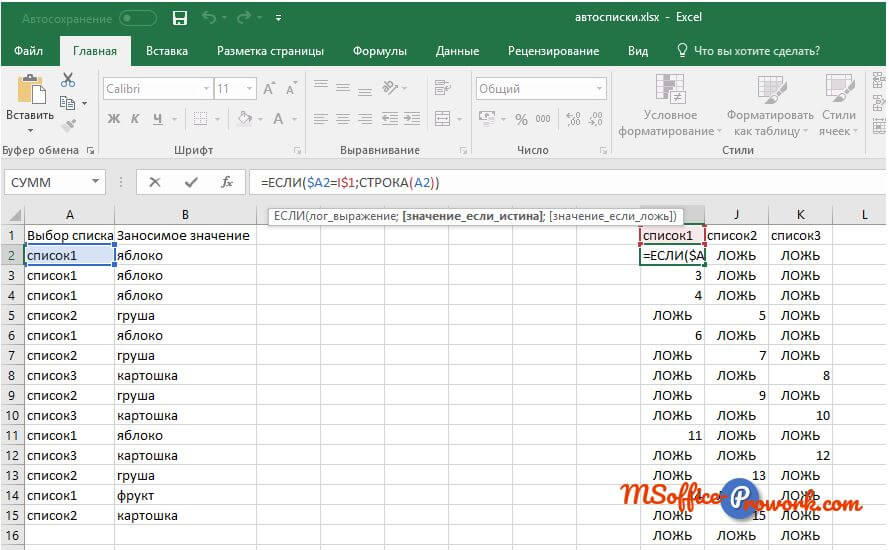Click the Increase Font Size icon

[268, 89]
